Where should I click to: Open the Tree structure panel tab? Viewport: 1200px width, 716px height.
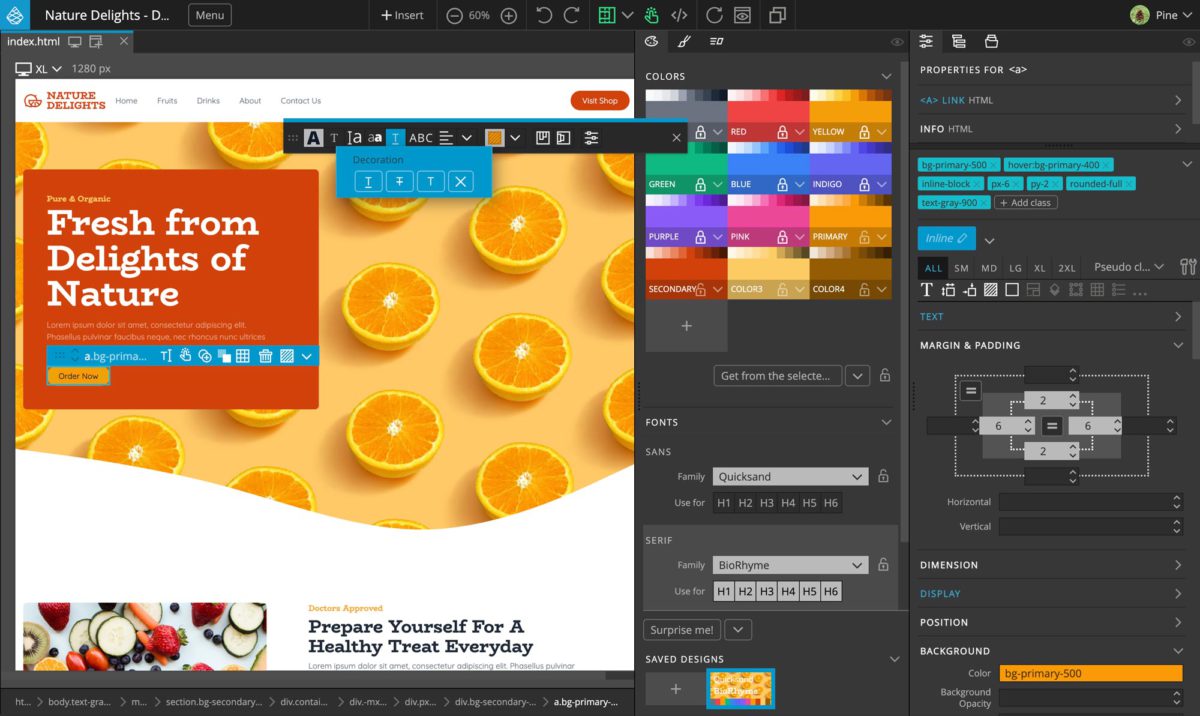(958, 41)
